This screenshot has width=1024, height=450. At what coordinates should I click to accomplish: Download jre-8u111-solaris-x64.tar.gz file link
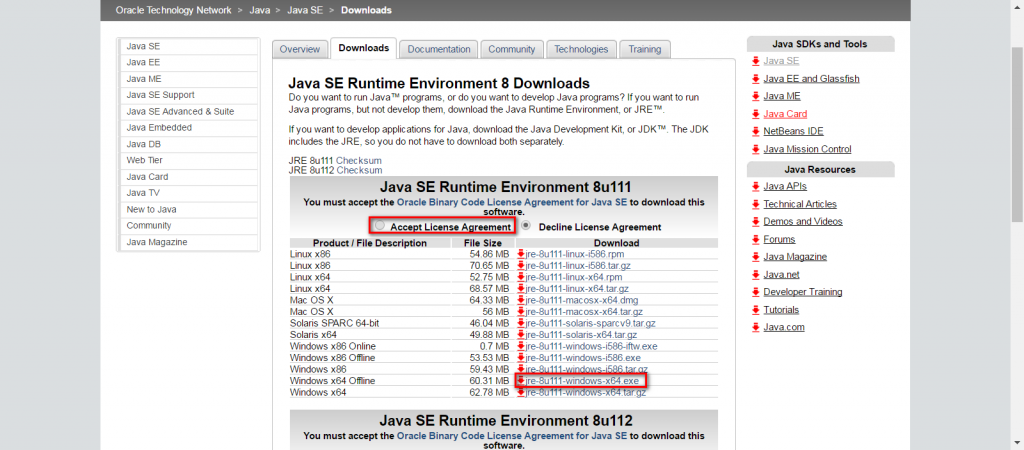click(x=581, y=334)
